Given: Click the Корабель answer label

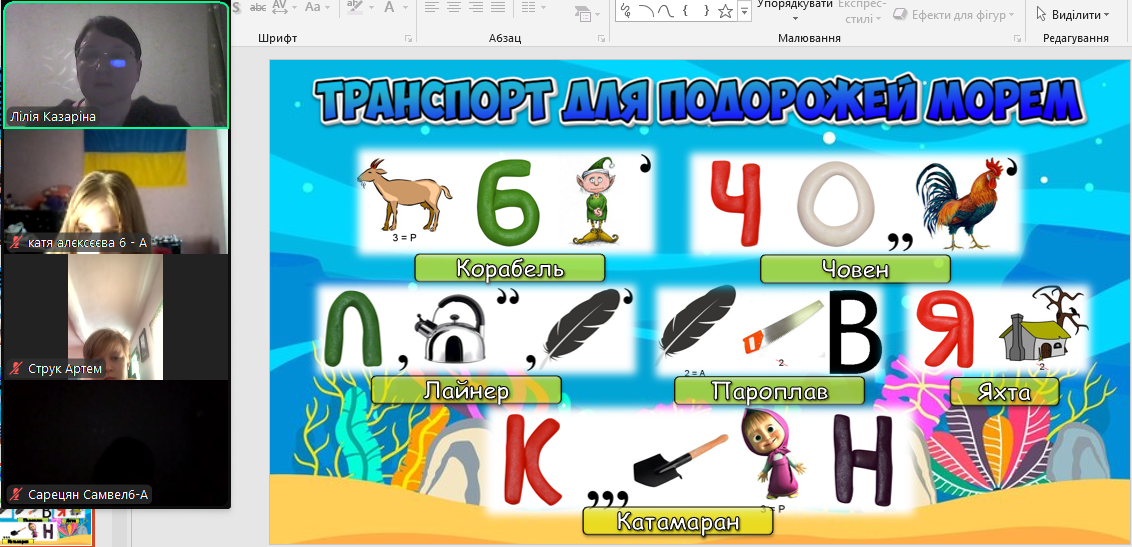Looking at the screenshot, I should click(x=510, y=268).
